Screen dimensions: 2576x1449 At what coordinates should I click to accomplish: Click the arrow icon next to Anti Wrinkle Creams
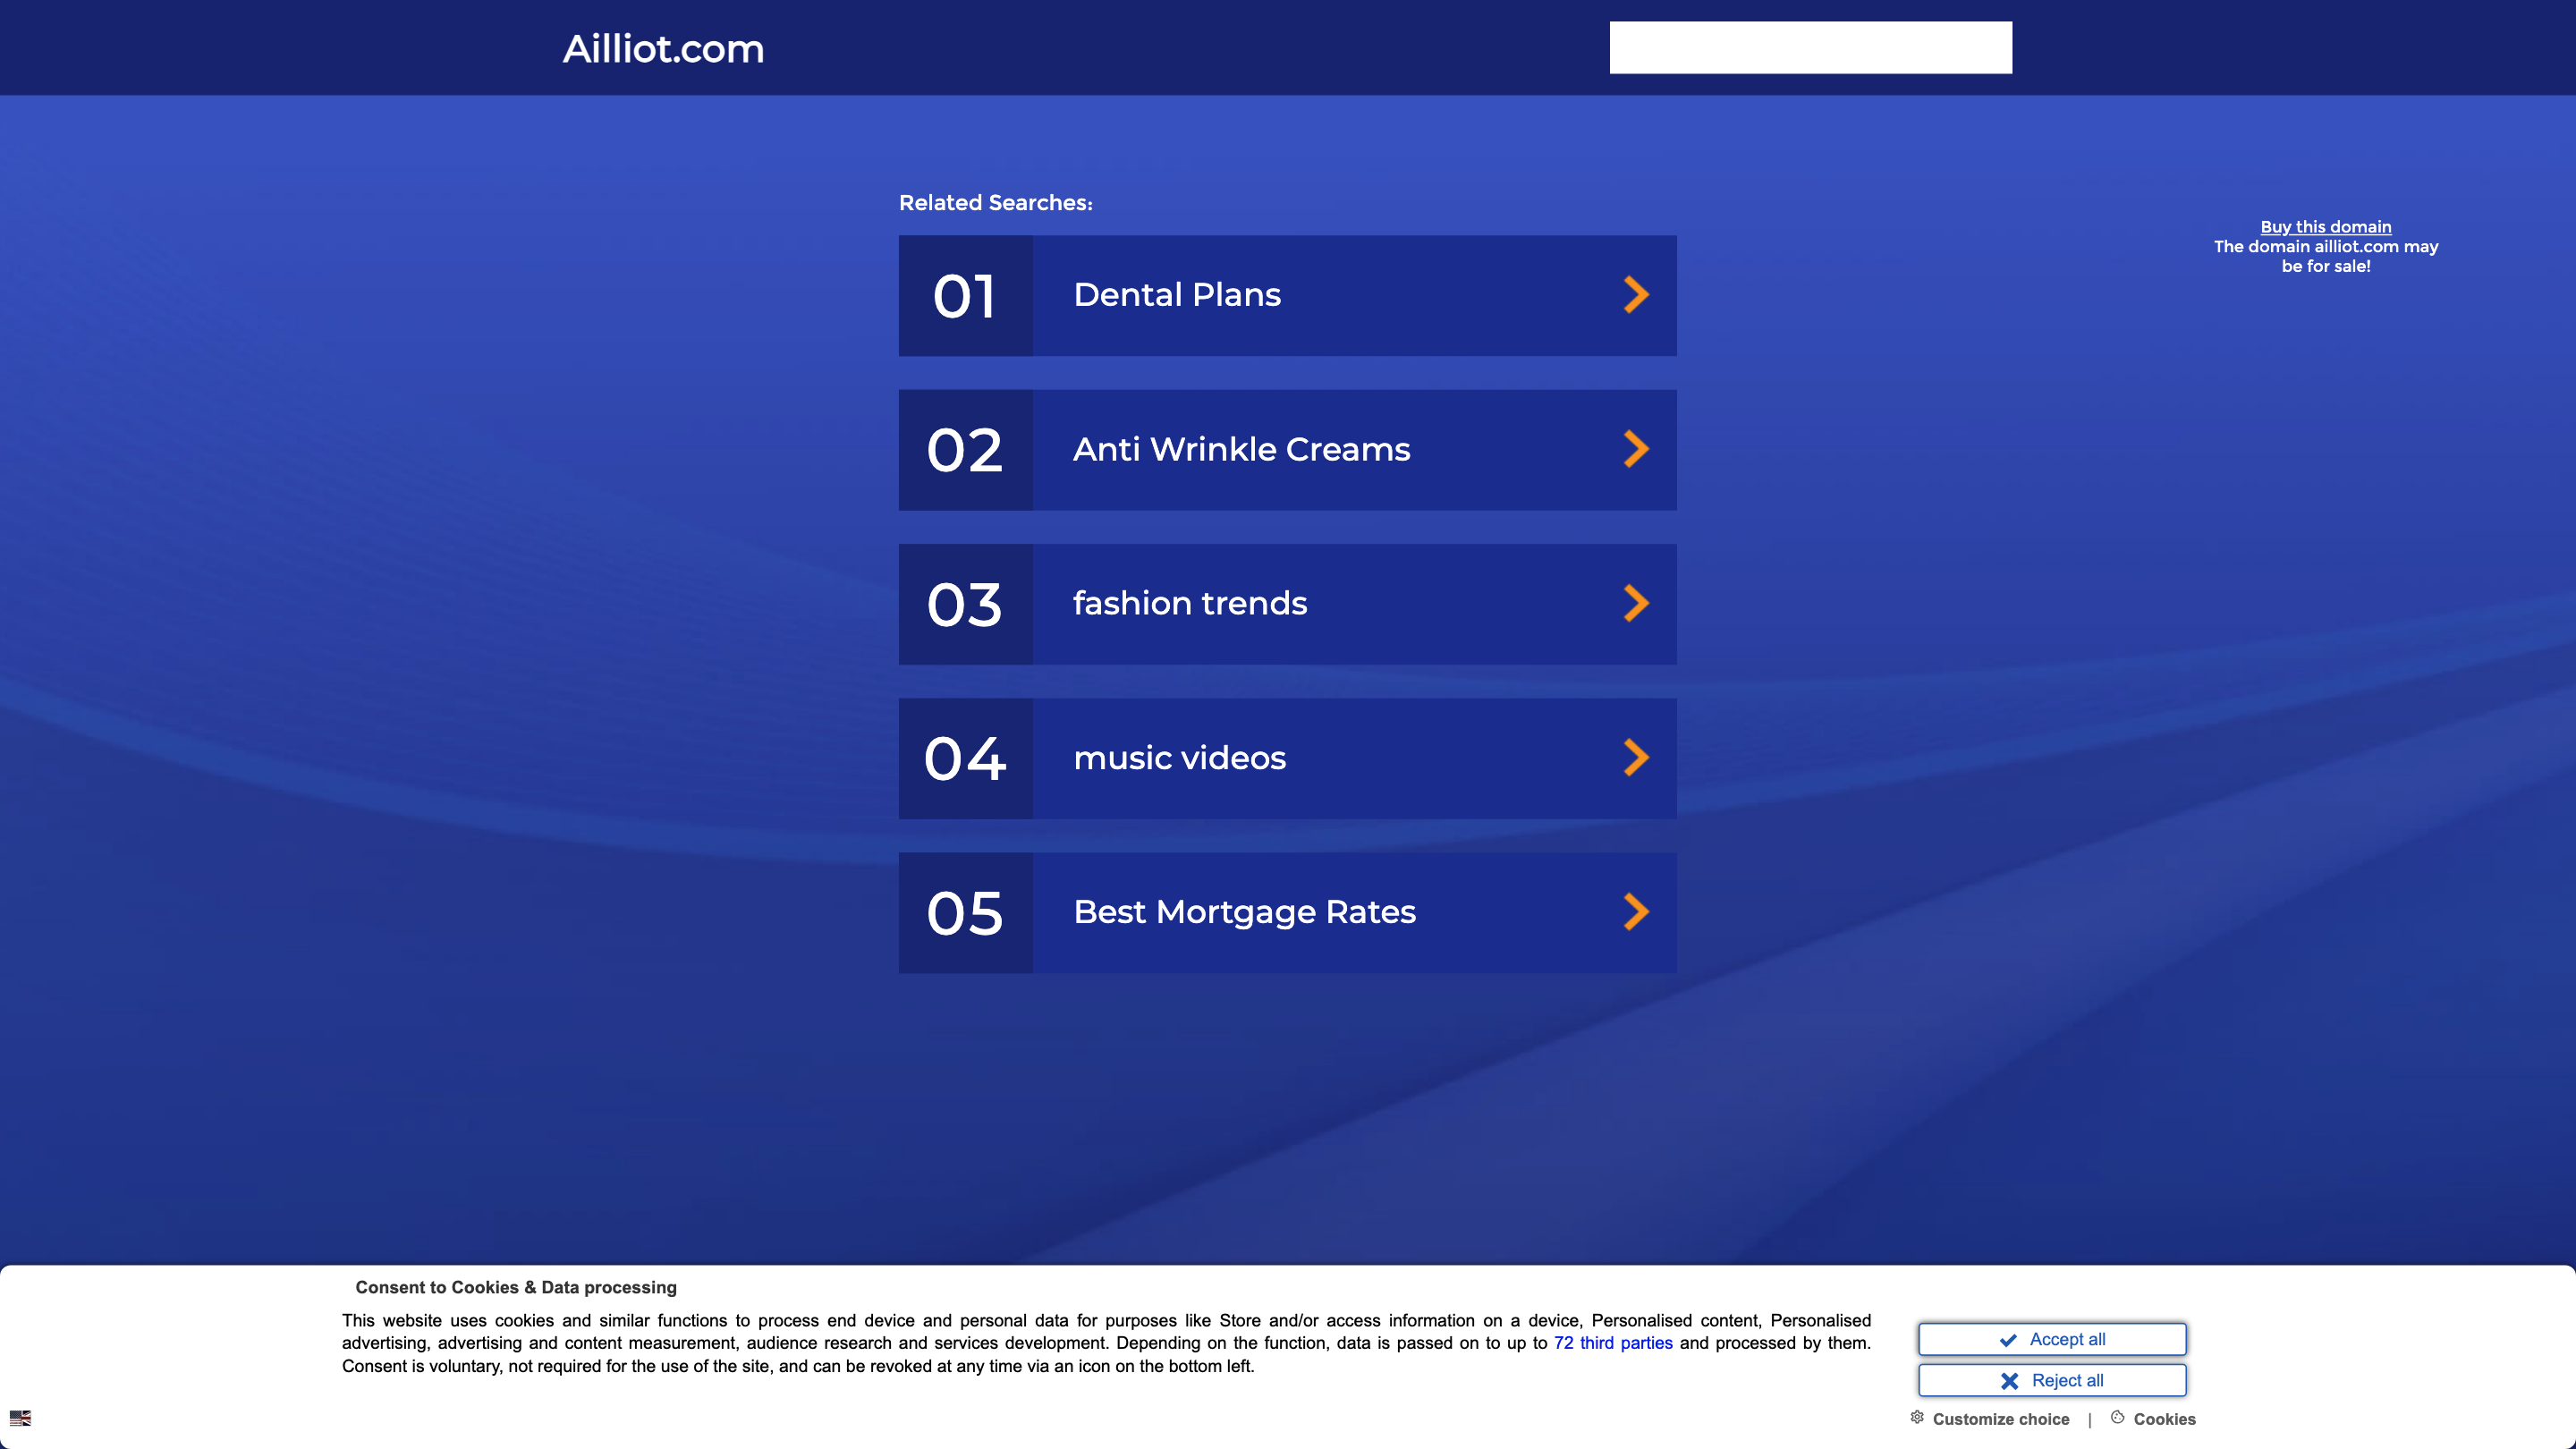pos(1636,449)
